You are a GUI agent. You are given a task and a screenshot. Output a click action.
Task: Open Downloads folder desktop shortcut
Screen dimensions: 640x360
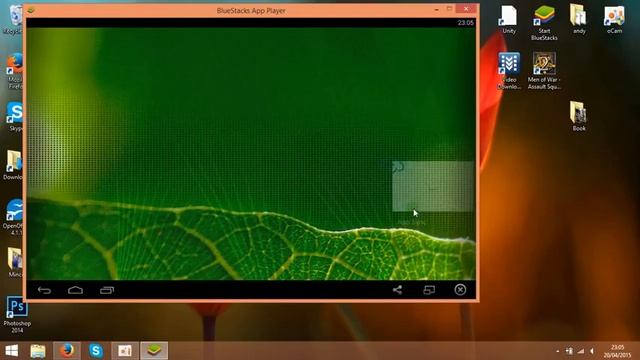pyautogui.click(x=13, y=165)
